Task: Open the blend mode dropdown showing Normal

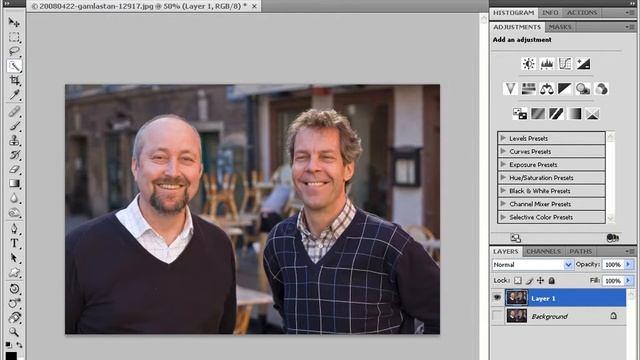Action: 532,264
